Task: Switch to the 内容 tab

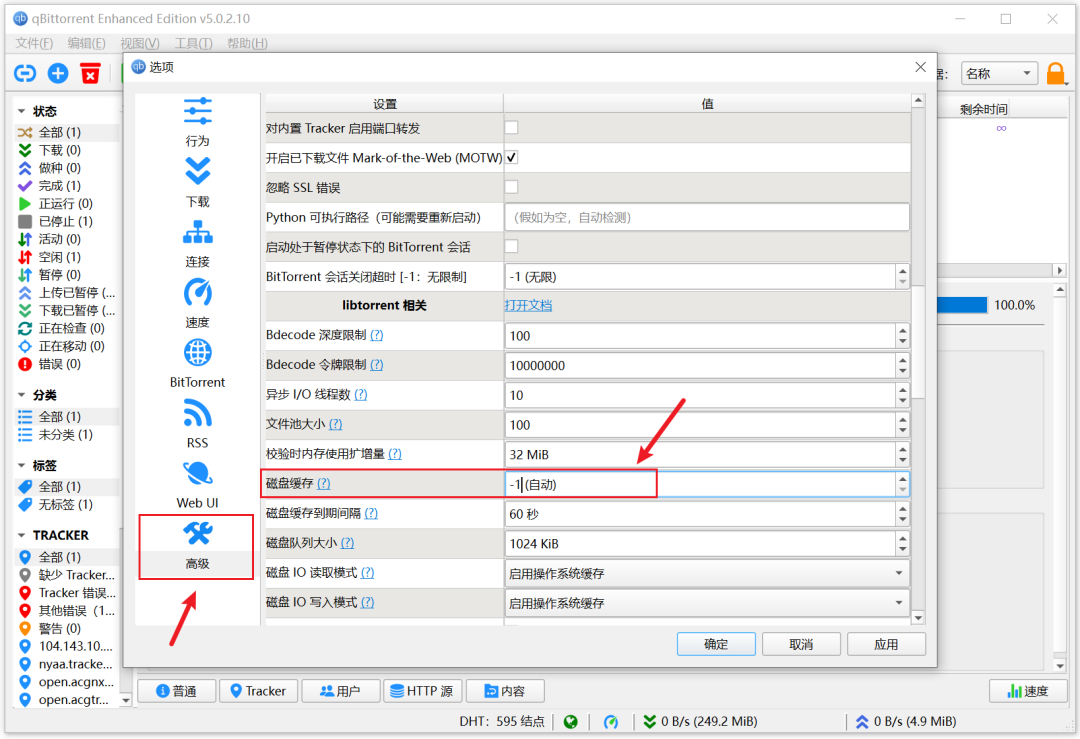Action: [505, 691]
